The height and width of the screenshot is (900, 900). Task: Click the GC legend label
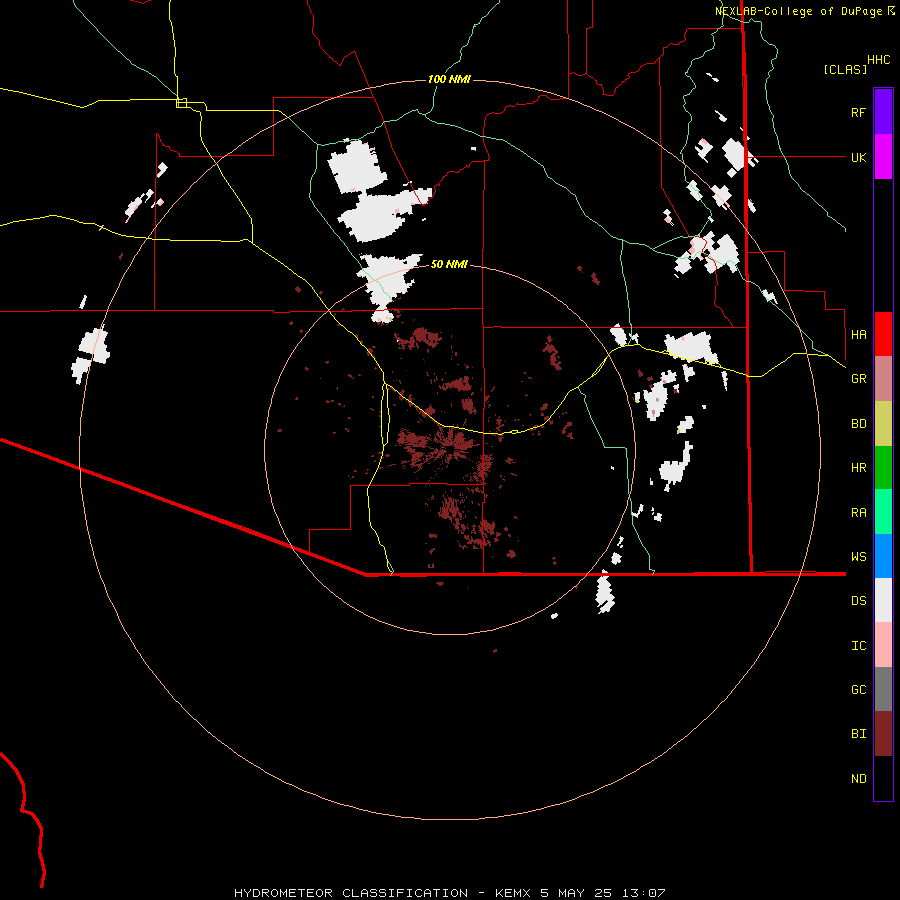point(858,690)
